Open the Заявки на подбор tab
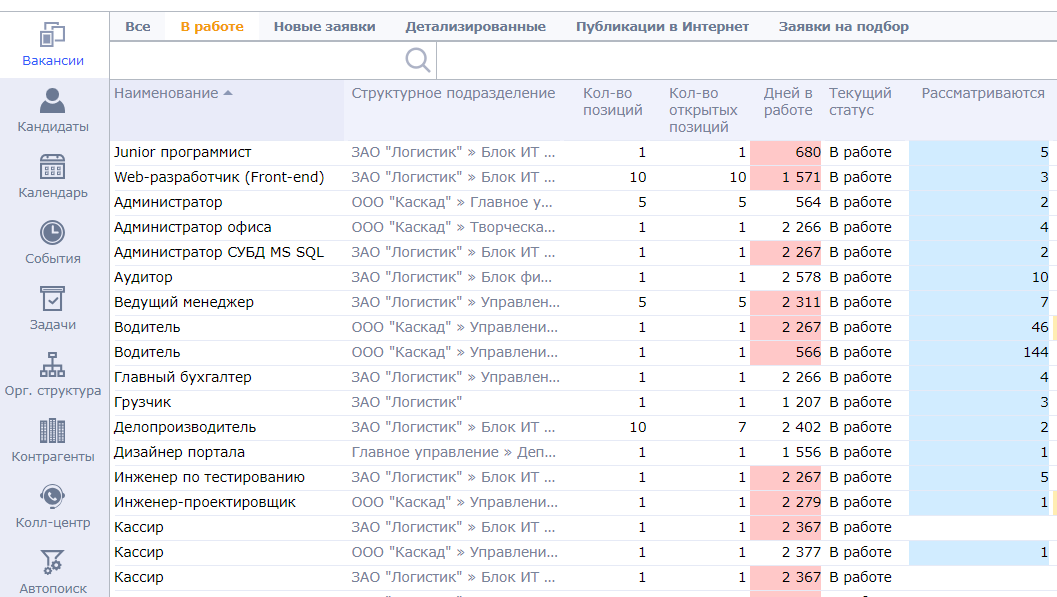This screenshot has height=597, width=1057. (x=843, y=27)
